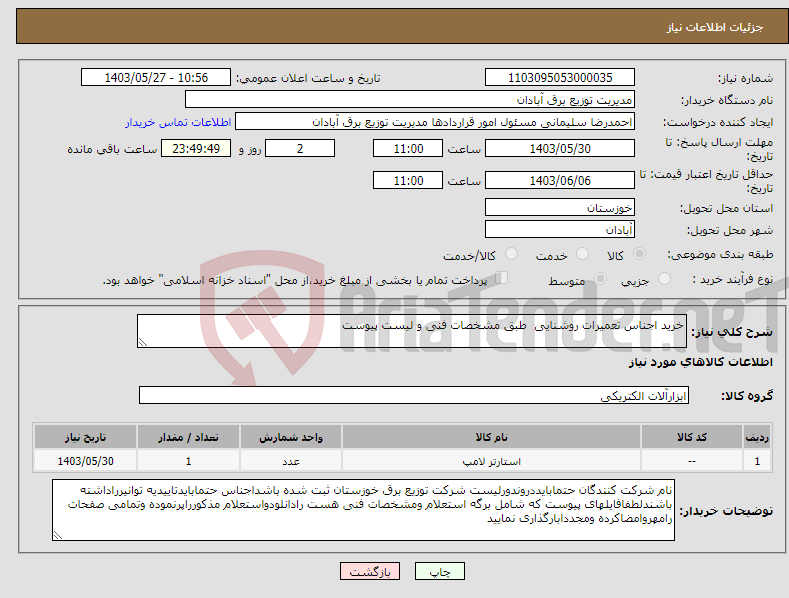Click the واحد شمارش column header
The height and width of the screenshot is (598, 789).
point(291,437)
